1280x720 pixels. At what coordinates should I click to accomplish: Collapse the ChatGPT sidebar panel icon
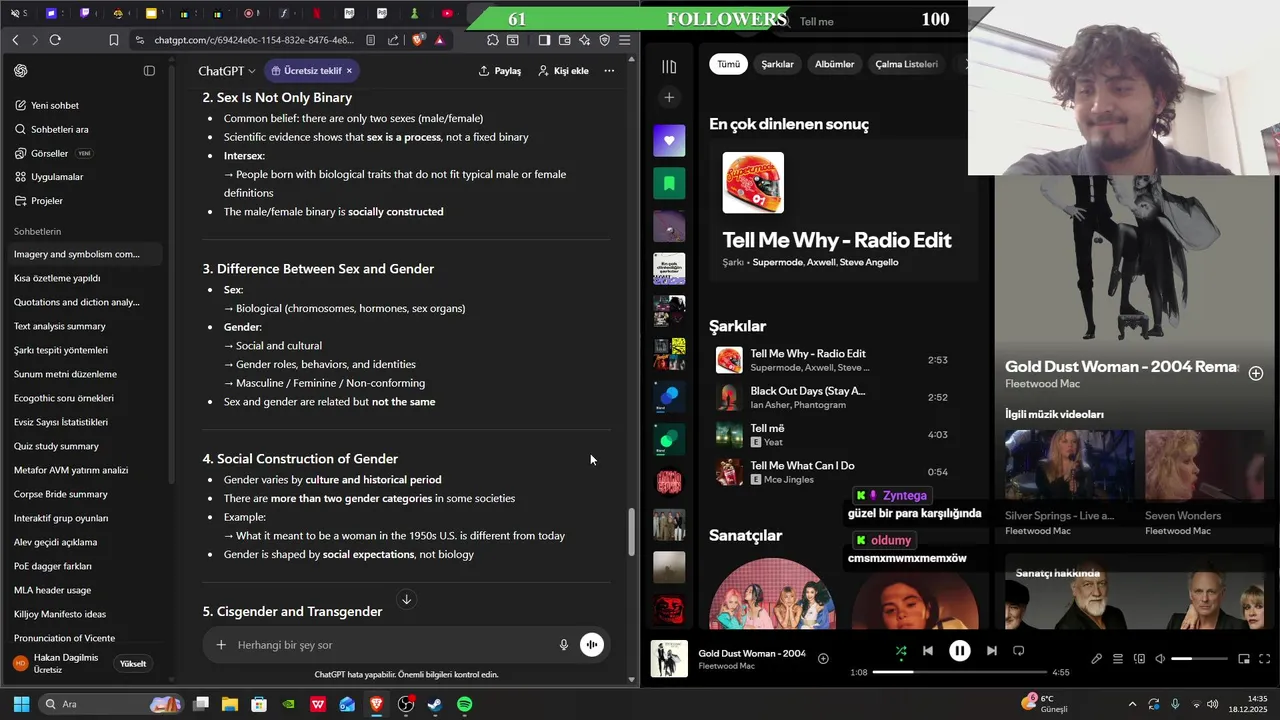tap(149, 71)
